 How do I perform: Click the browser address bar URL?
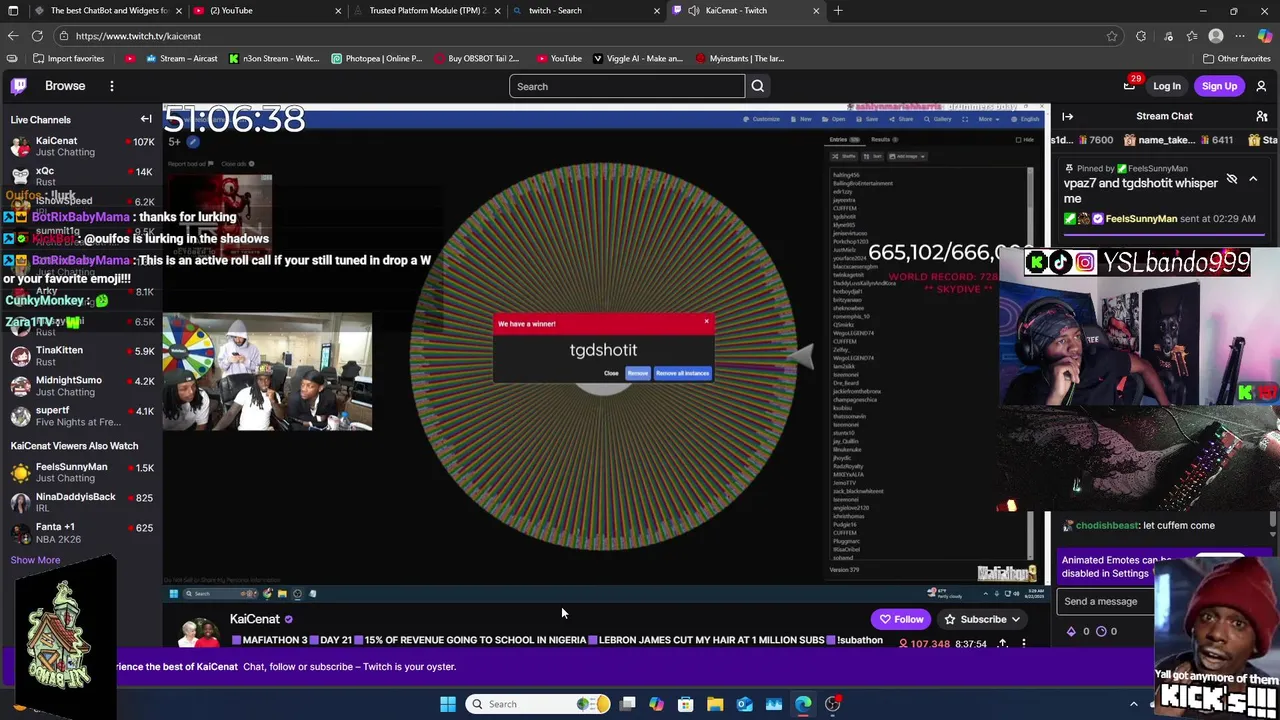point(138,36)
